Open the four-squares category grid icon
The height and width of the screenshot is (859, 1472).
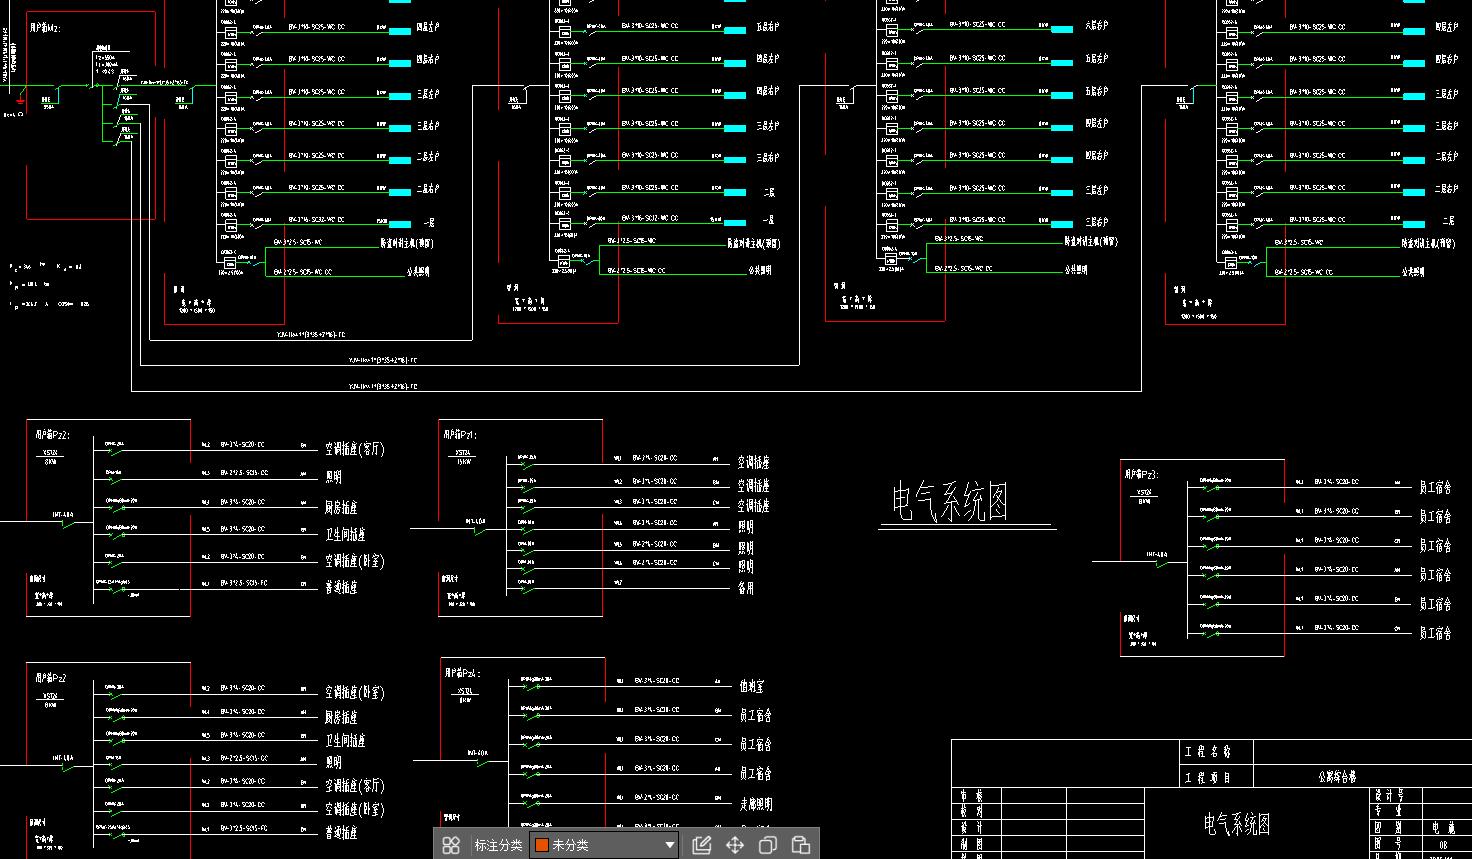(451, 845)
